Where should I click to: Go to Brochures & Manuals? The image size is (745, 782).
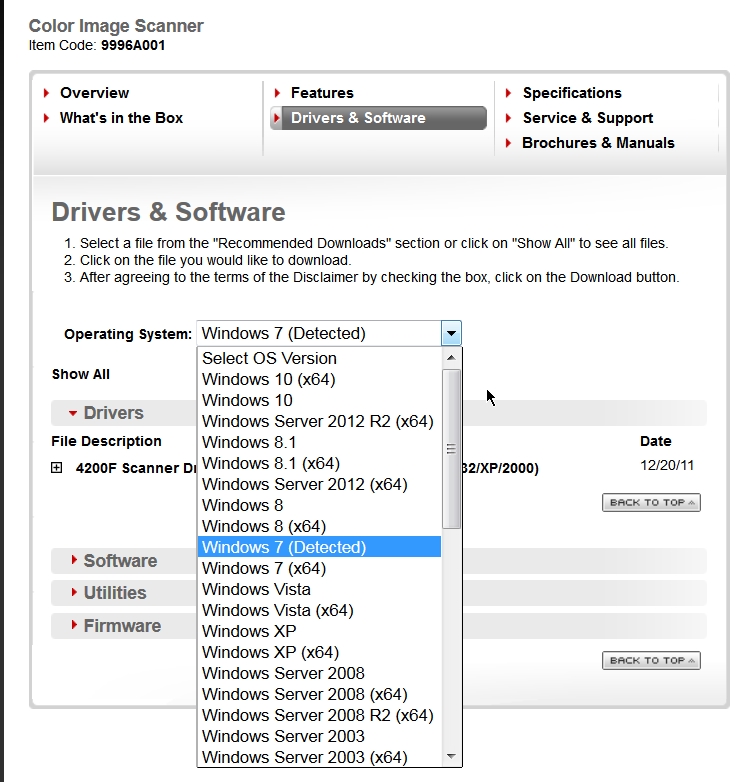pos(597,143)
